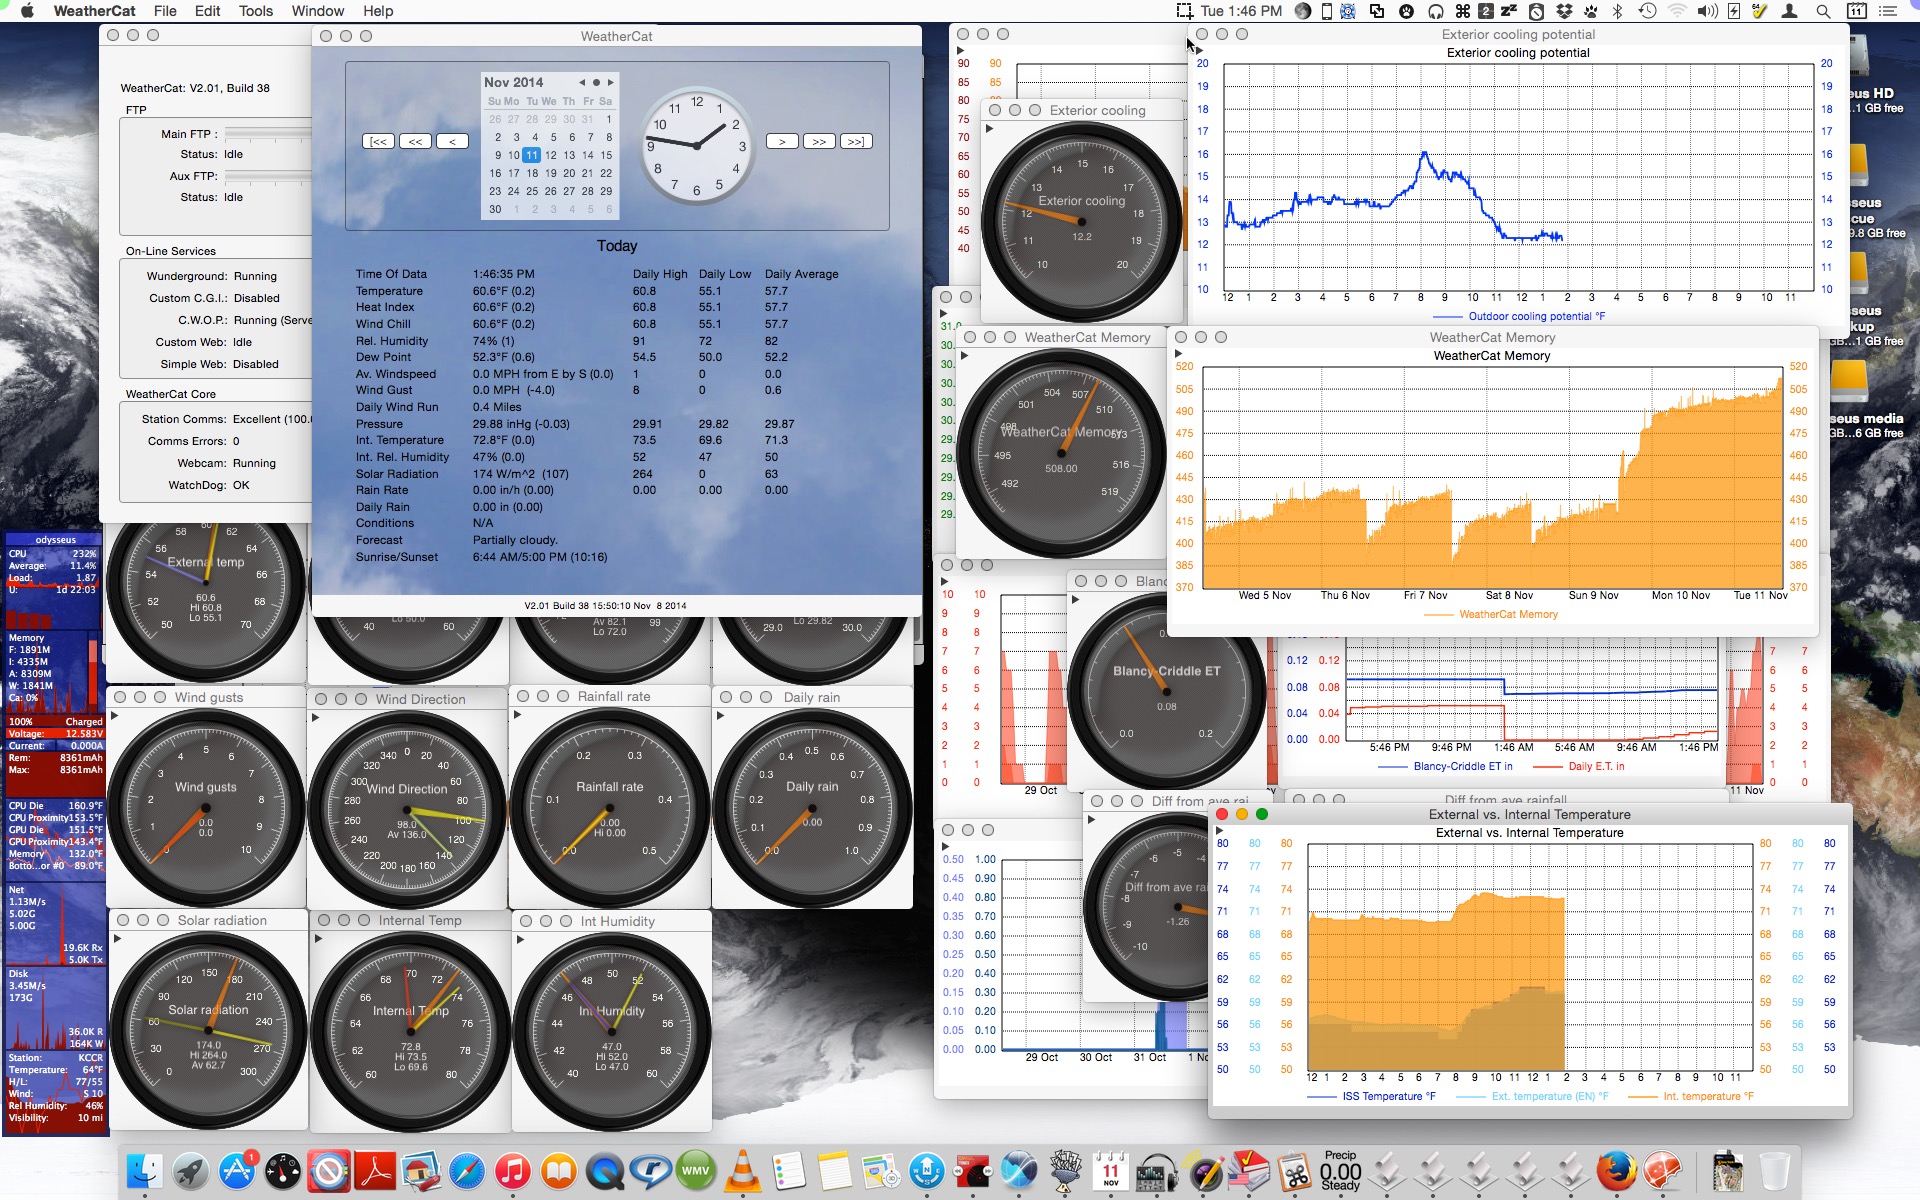Image resolution: width=1920 pixels, height=1200 pixels.
Task: Click the Wi-Fi status menu bar icon
Action: [x=1677, y=11]
